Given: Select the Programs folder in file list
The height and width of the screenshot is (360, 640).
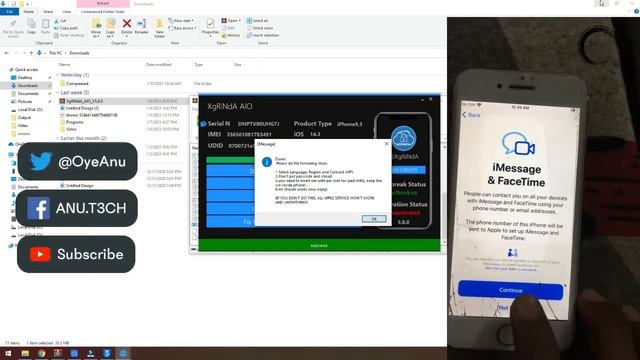Looking at the screenshot, I should click(75, 122).
